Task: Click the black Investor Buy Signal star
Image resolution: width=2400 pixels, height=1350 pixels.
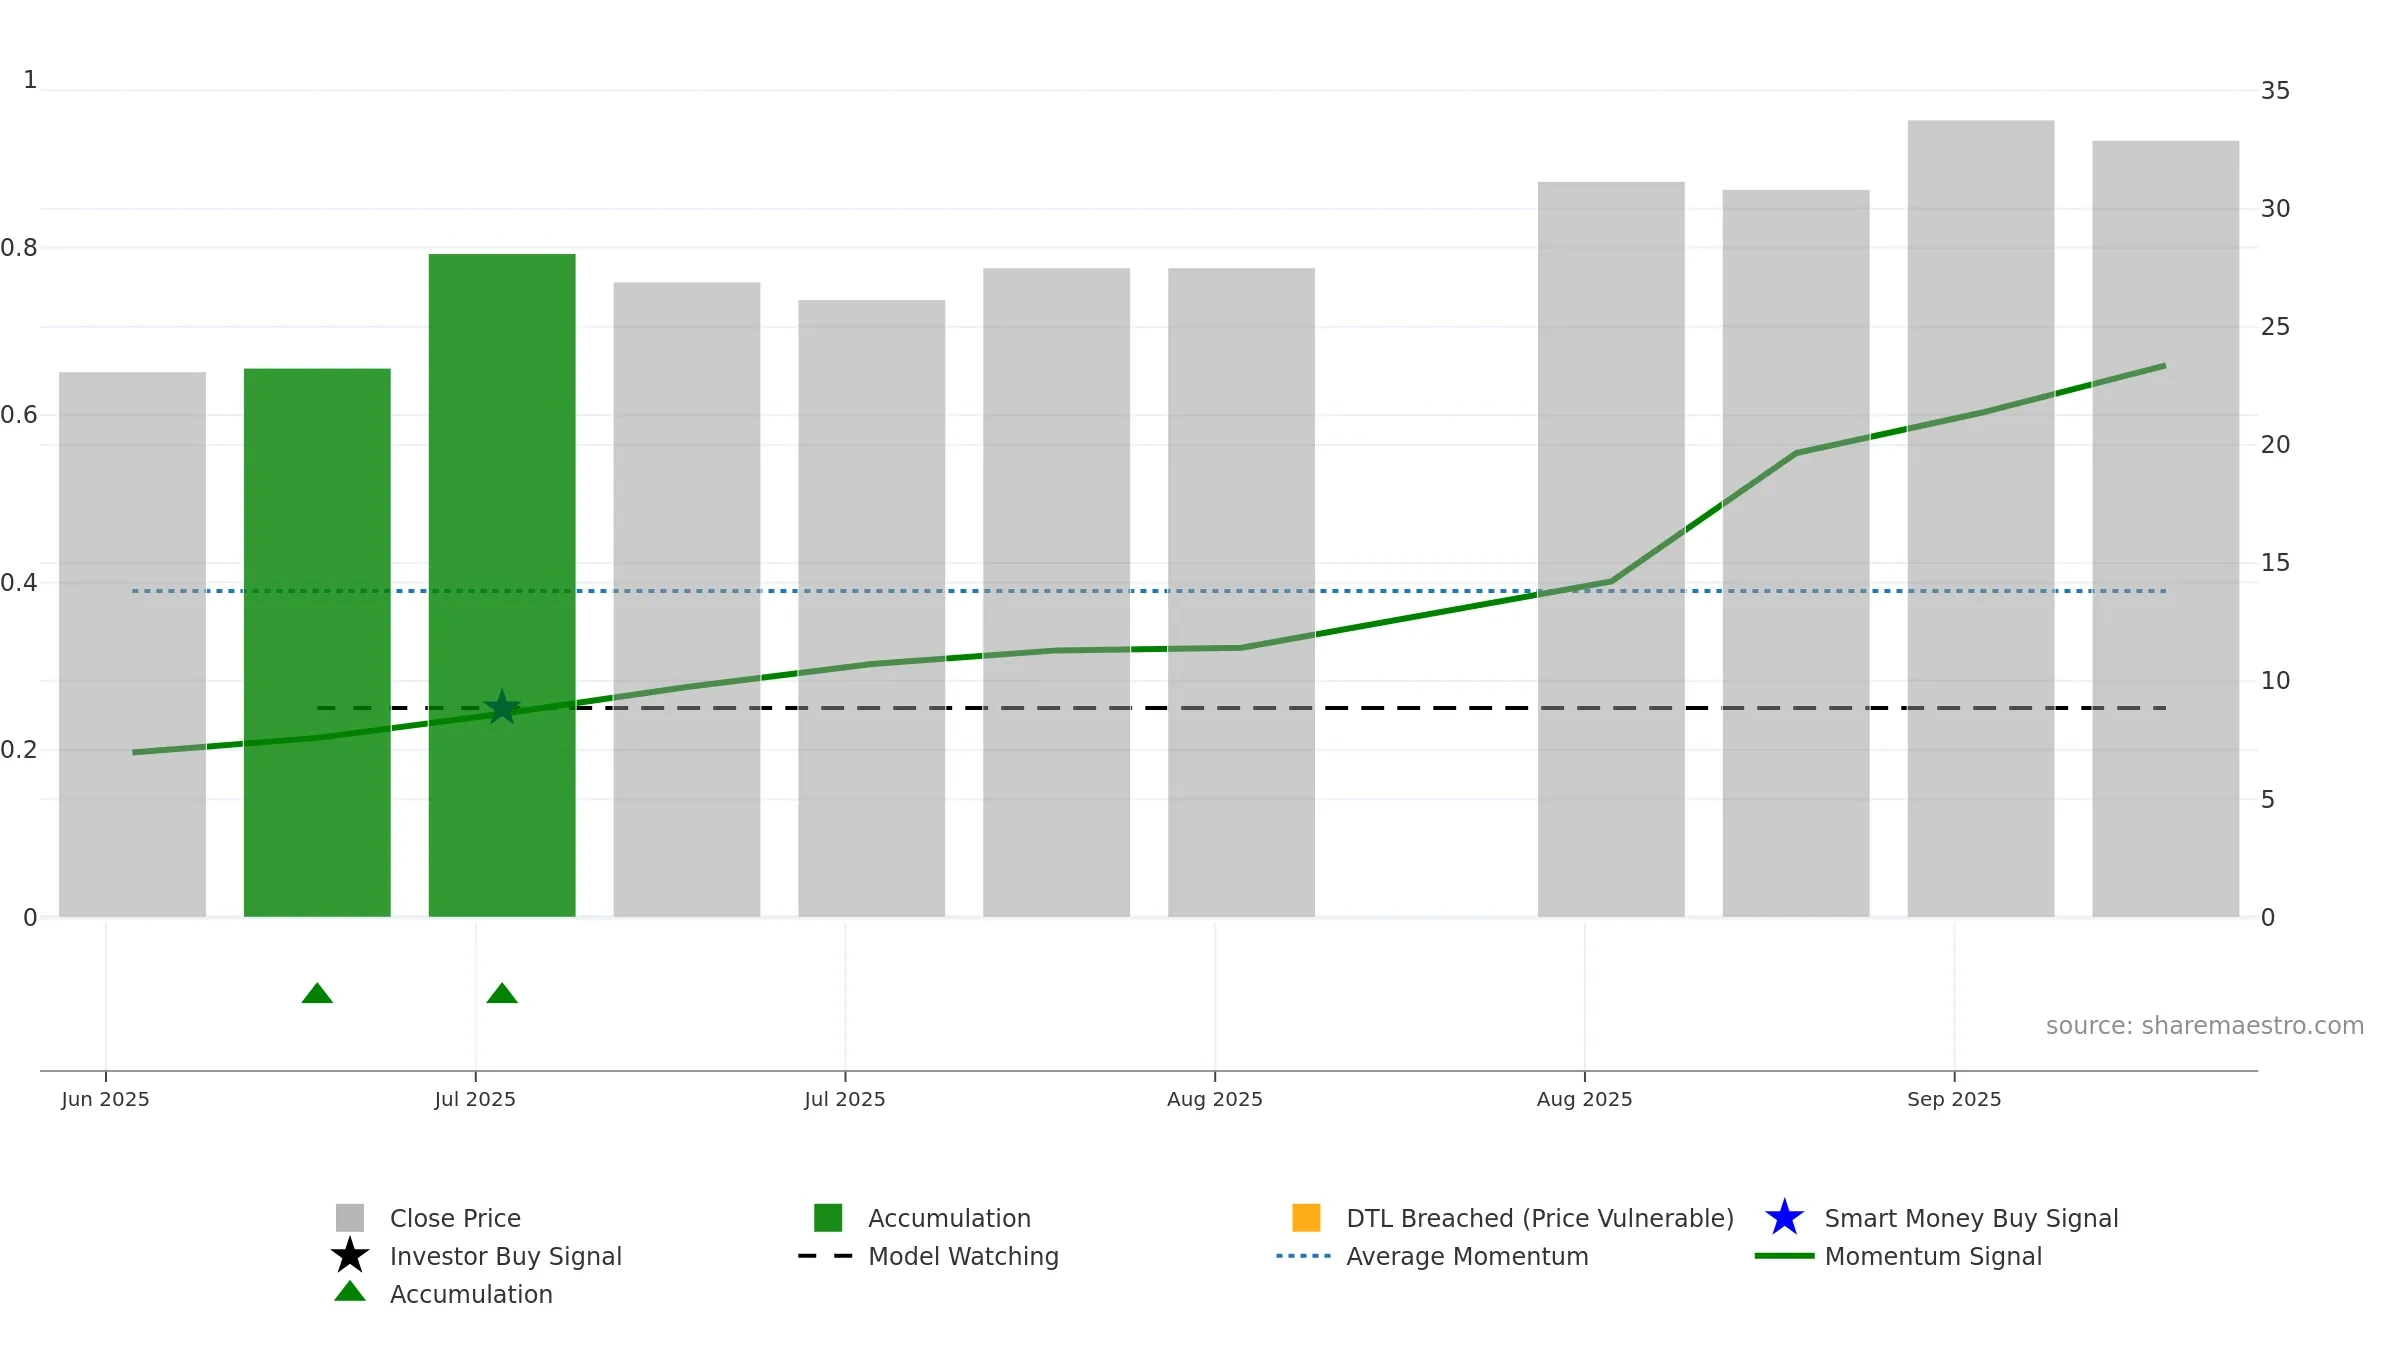Action: (350, 1256)
